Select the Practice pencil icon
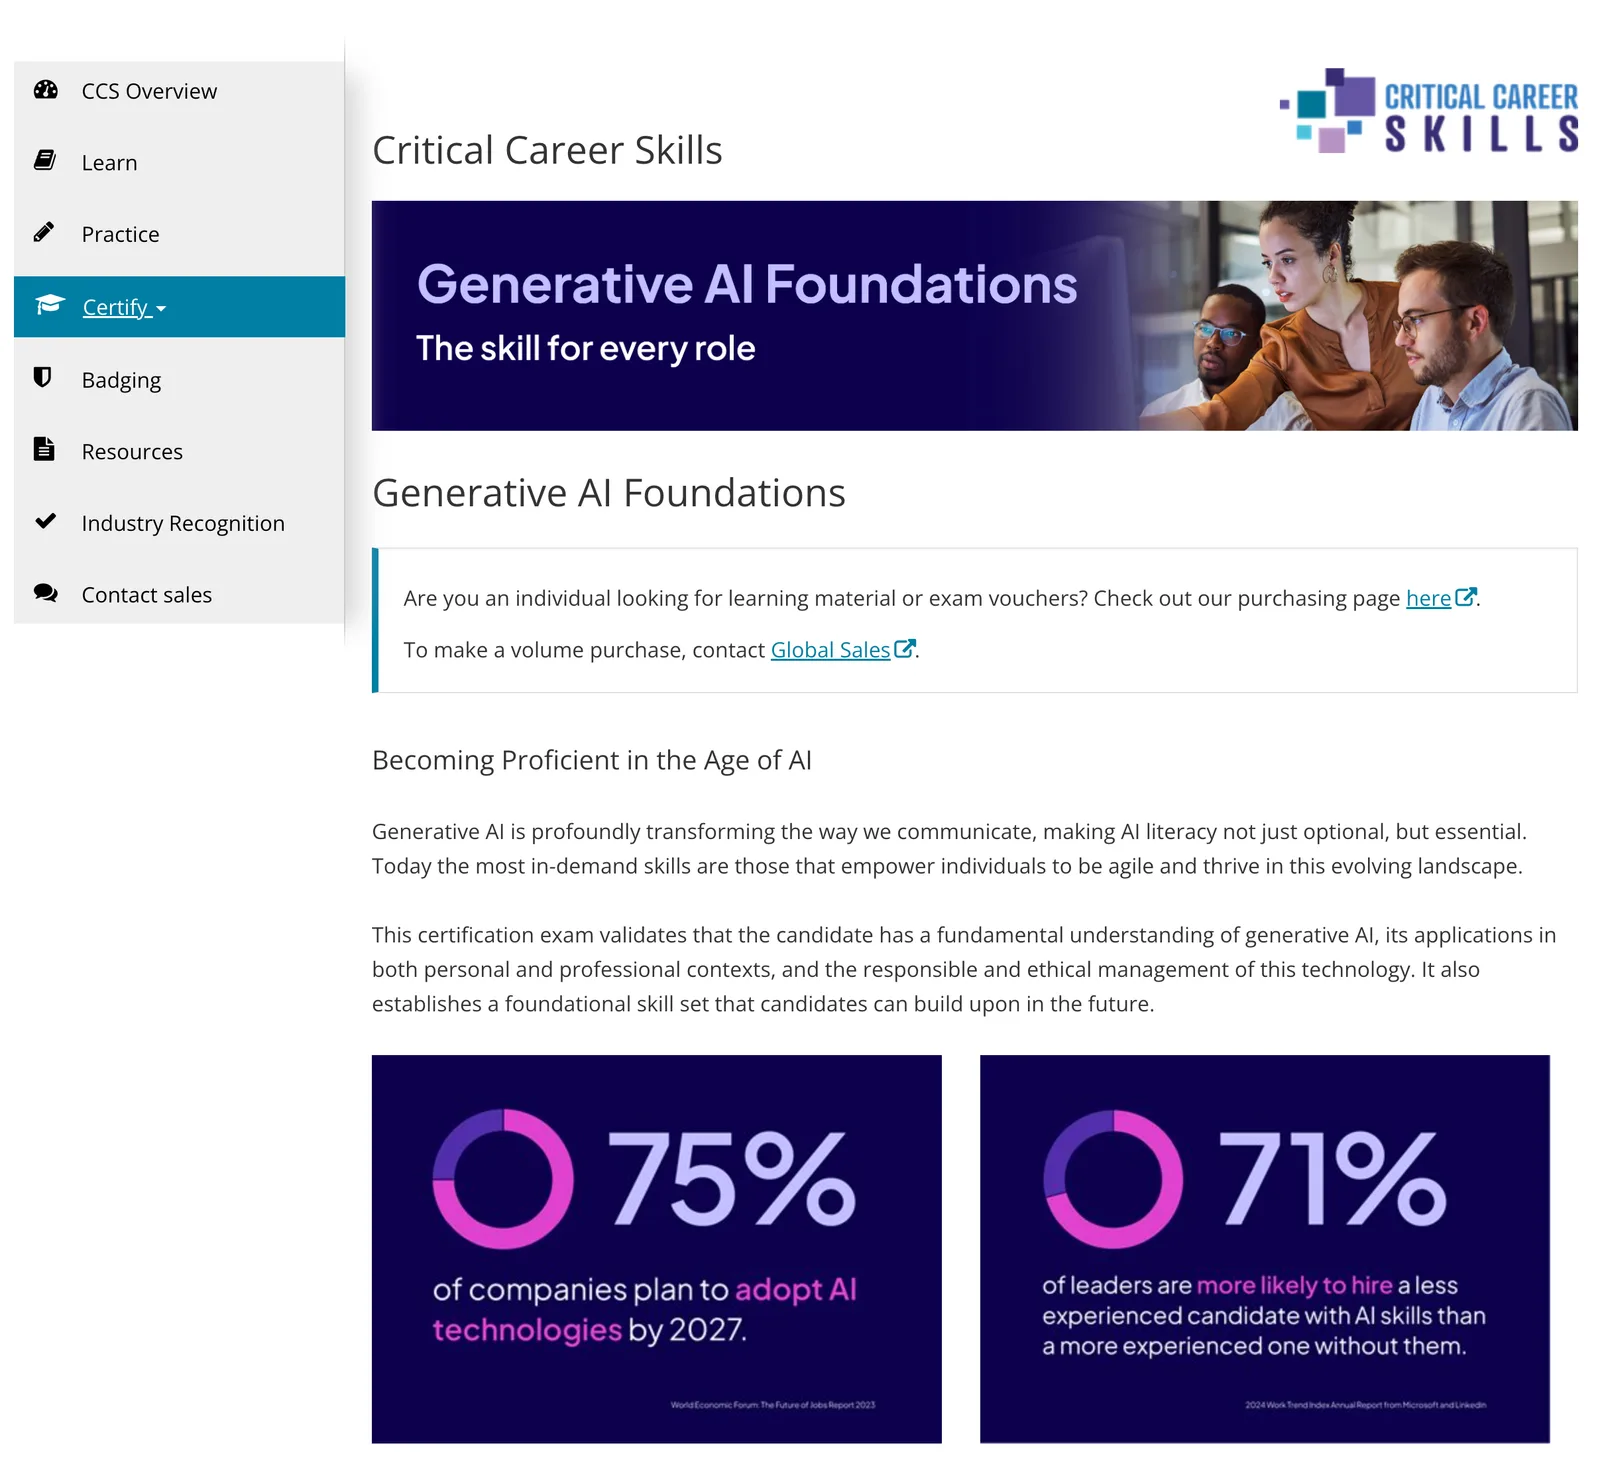This screenshot has width=1600, height=1466. click(x=45, y=233)
